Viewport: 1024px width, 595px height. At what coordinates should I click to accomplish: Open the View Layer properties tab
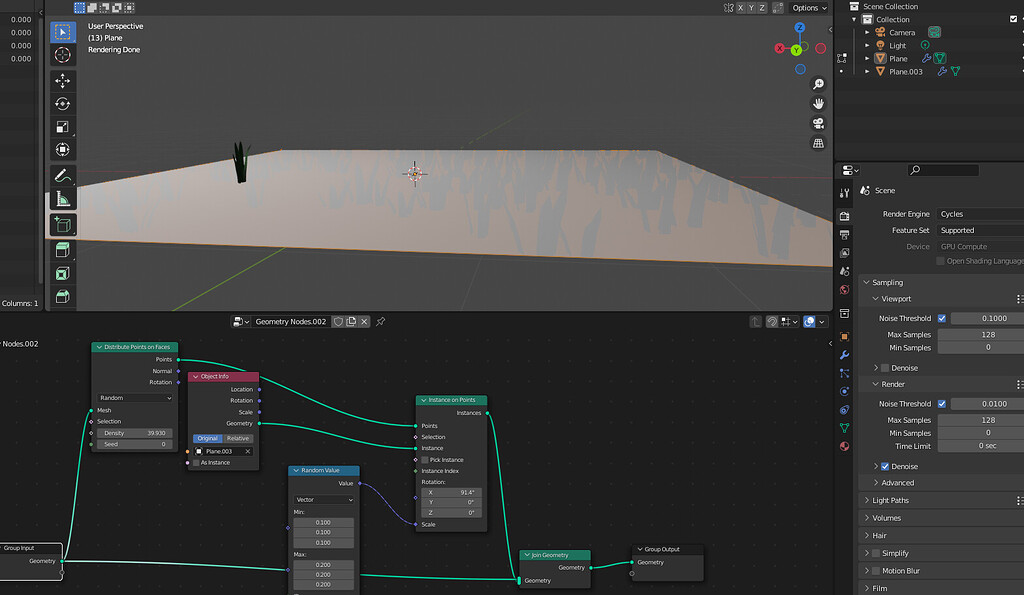point(844,253)
